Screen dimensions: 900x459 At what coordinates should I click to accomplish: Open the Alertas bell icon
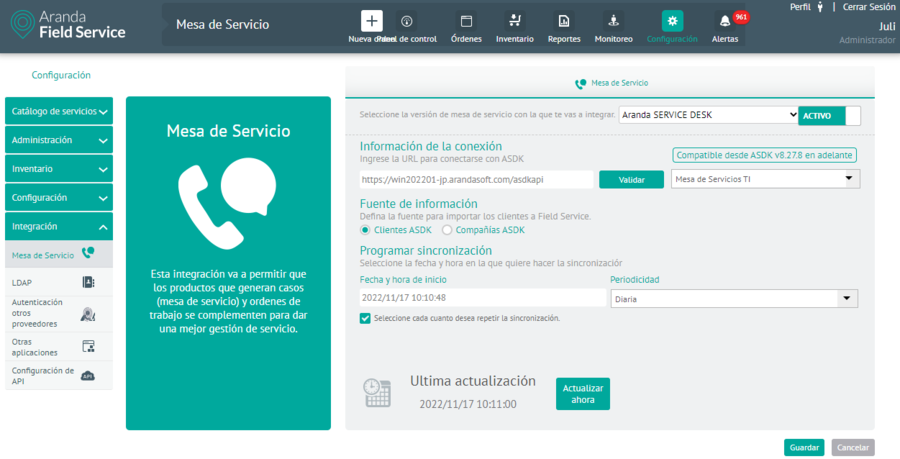725,21
